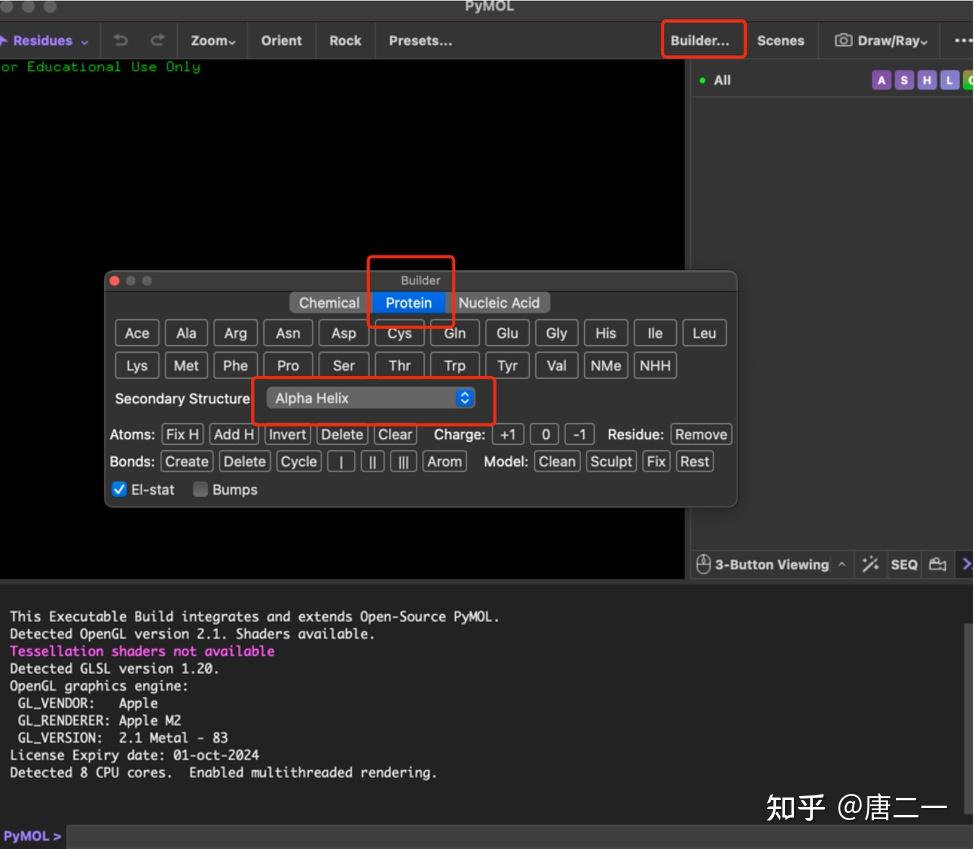The width and height of the screenshot is (974, 849).
Task: Click the Orient toolbar button
Action: (281, 41)
